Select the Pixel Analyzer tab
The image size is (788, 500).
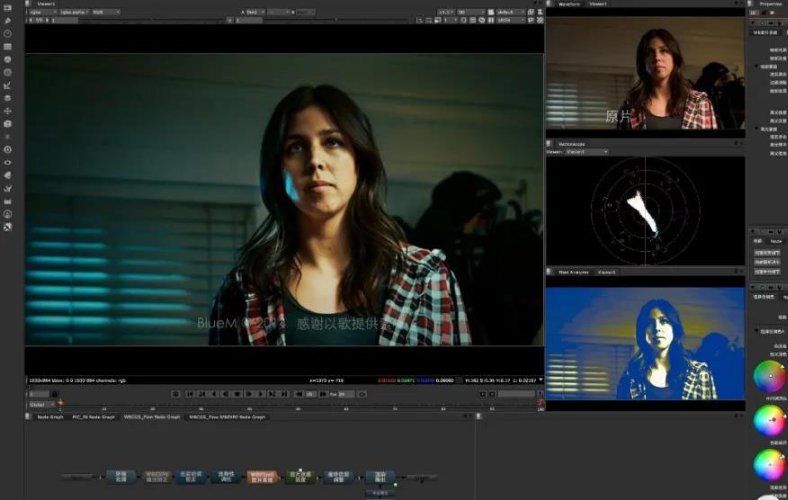pos(573,272)
